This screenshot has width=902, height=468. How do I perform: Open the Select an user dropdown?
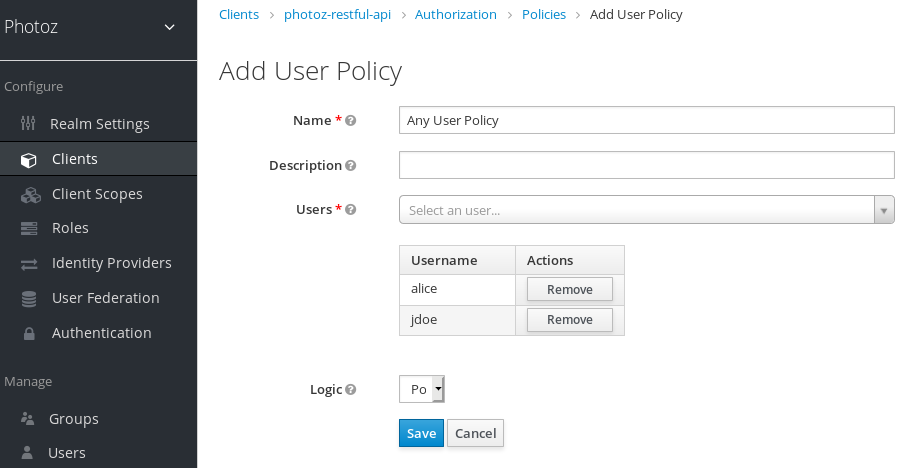[646, 210]
